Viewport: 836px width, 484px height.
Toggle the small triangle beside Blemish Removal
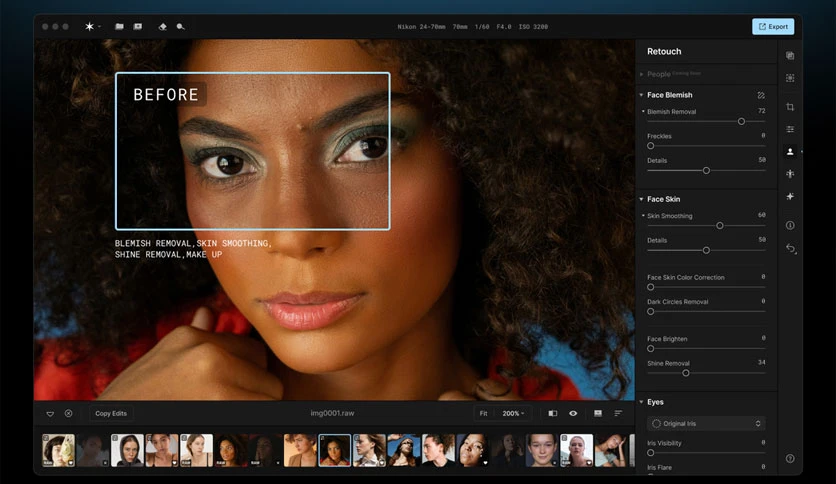point(643,111)
